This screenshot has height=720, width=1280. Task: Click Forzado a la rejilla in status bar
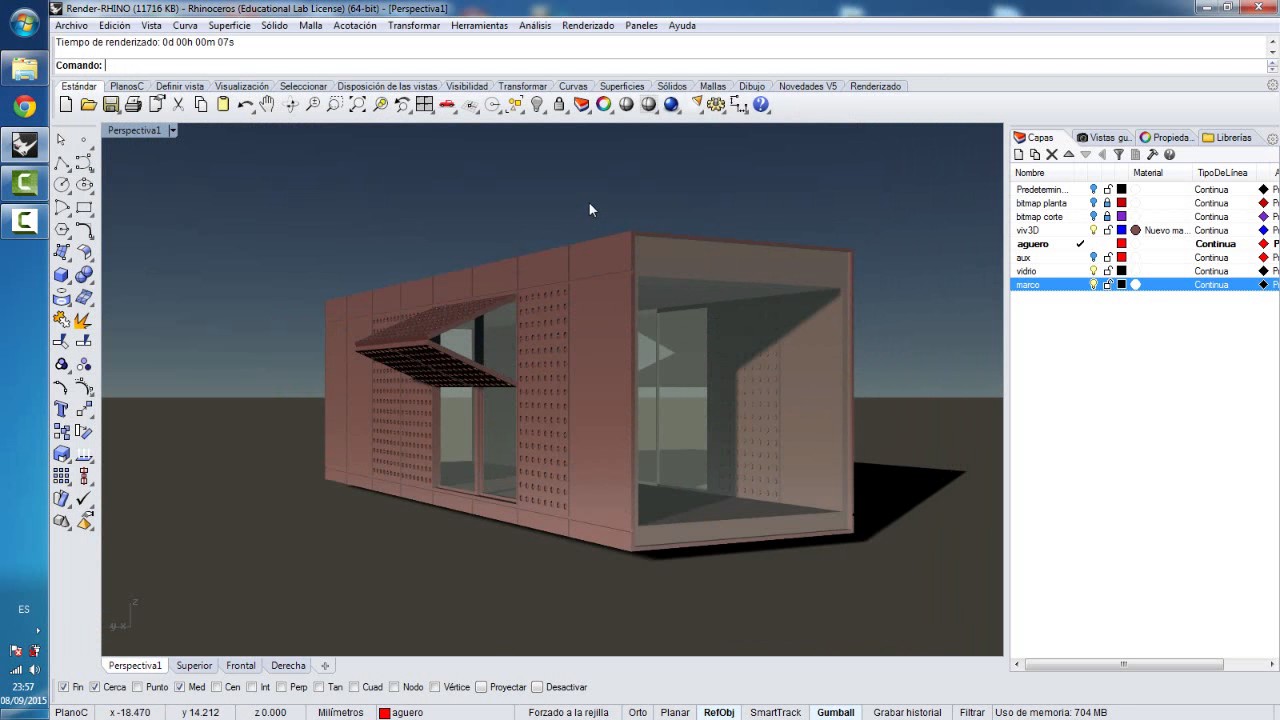tap(568, 712)
